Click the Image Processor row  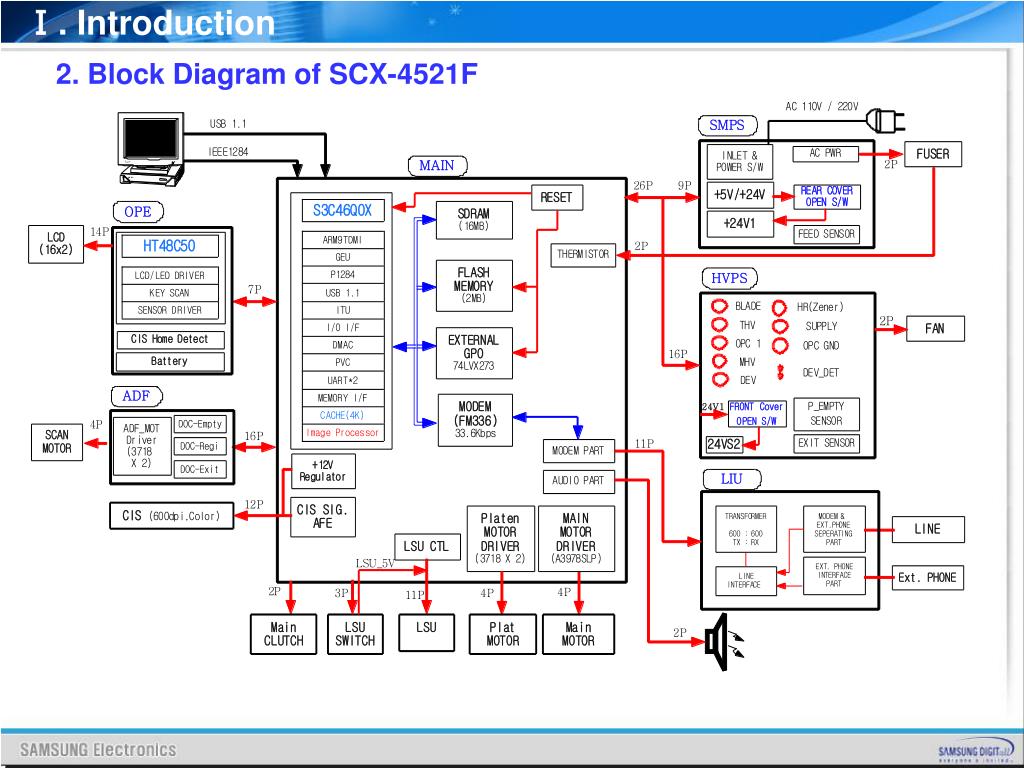[x=343, y=433]
